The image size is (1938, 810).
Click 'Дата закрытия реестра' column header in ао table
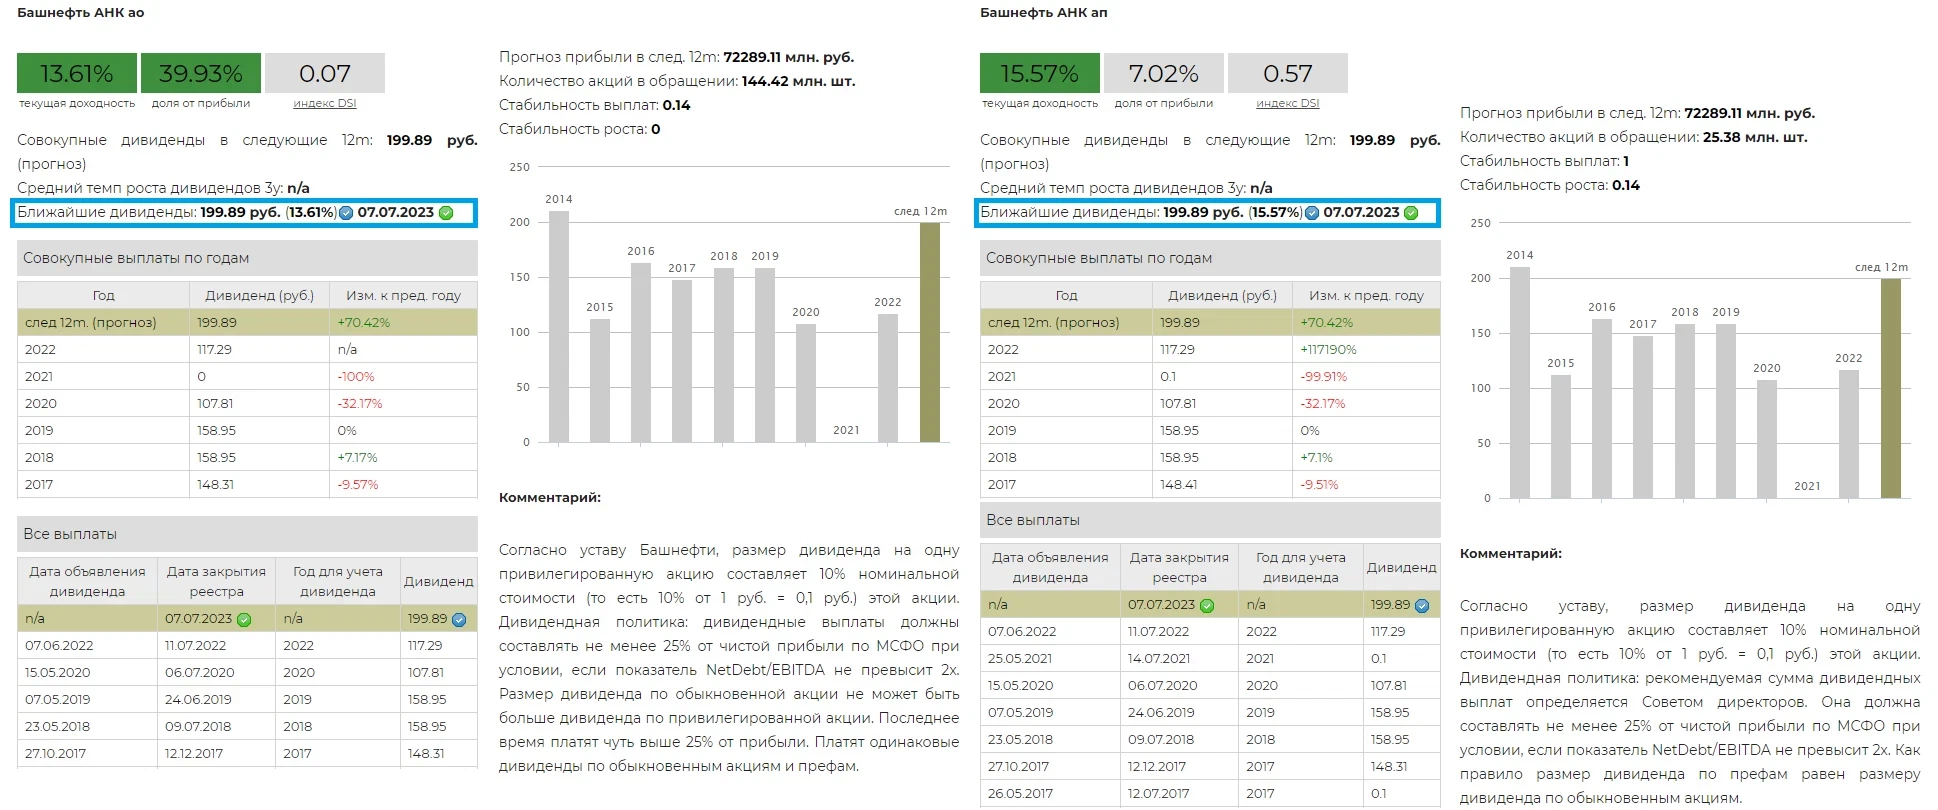(x=216, y=581)
